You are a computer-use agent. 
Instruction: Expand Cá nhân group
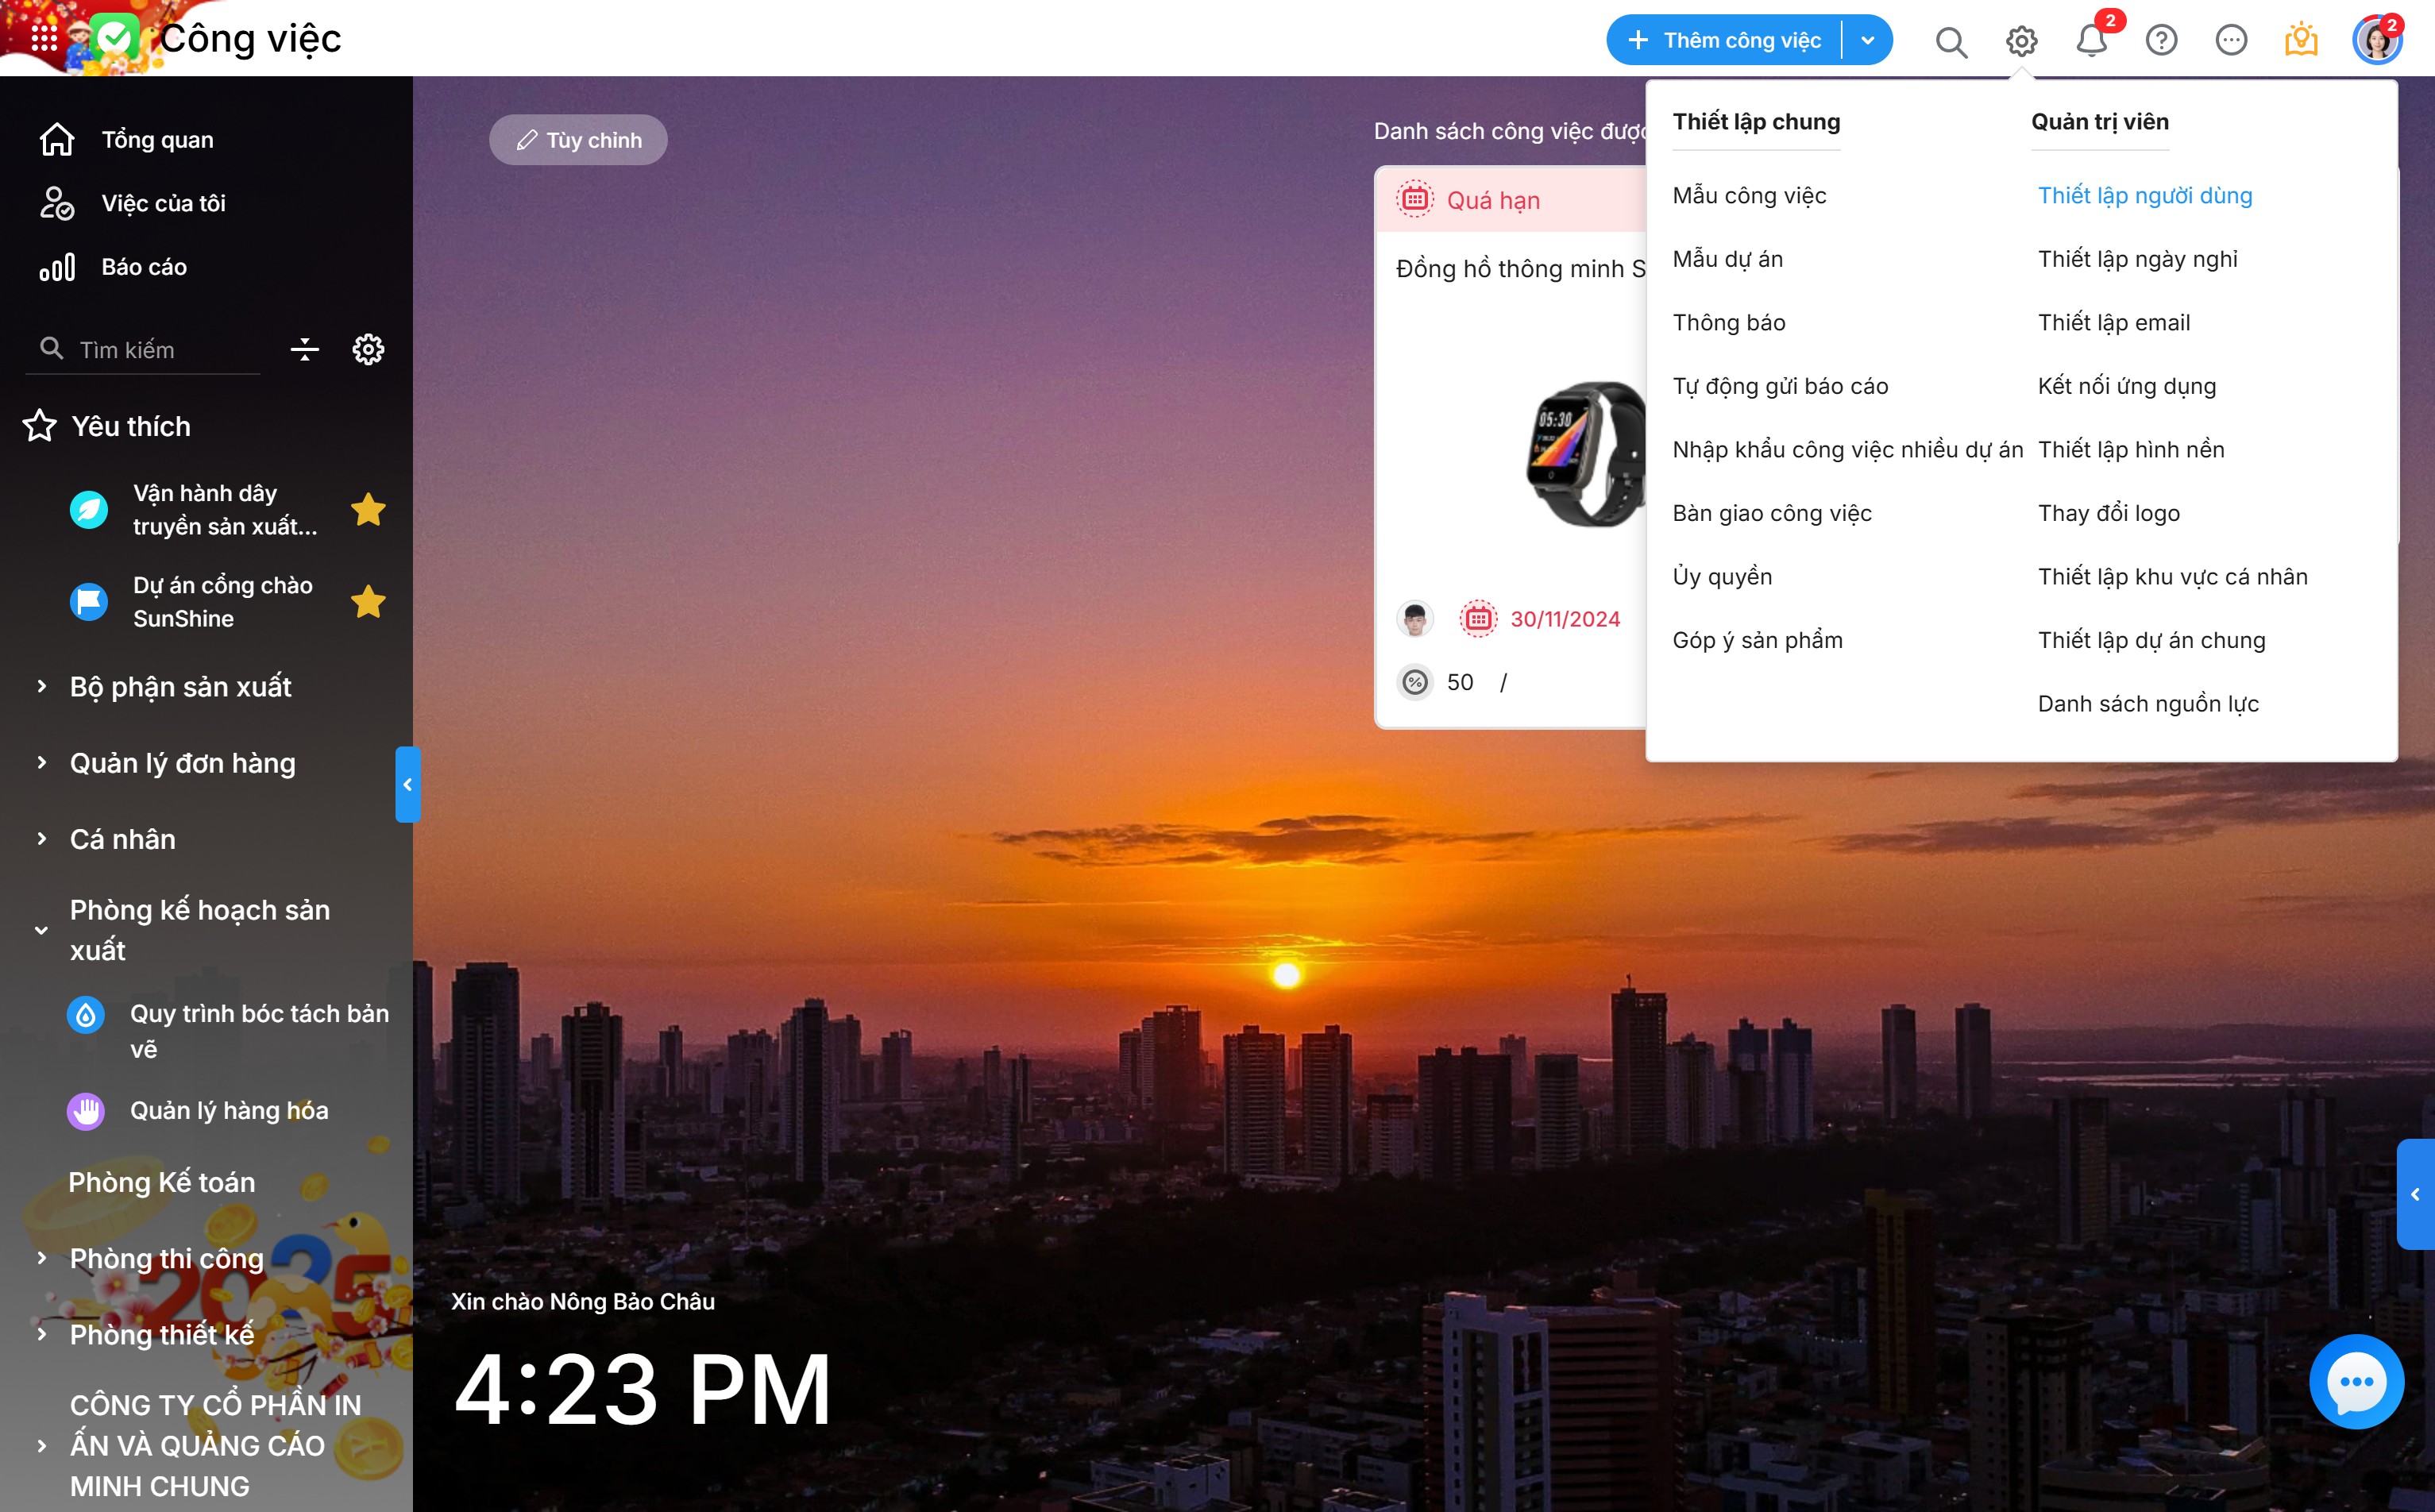[x=41, y=838]
